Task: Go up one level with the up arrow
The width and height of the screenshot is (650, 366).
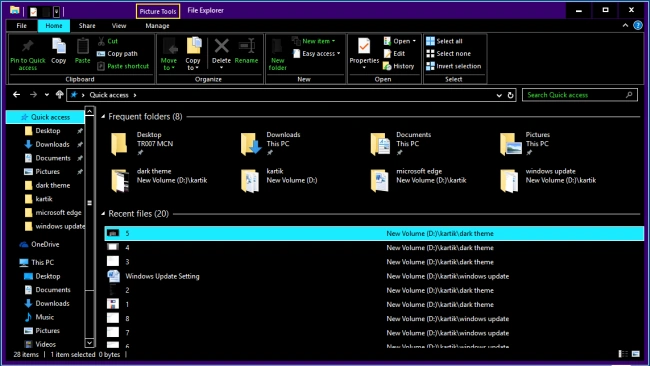Action: tap(60, 95)
